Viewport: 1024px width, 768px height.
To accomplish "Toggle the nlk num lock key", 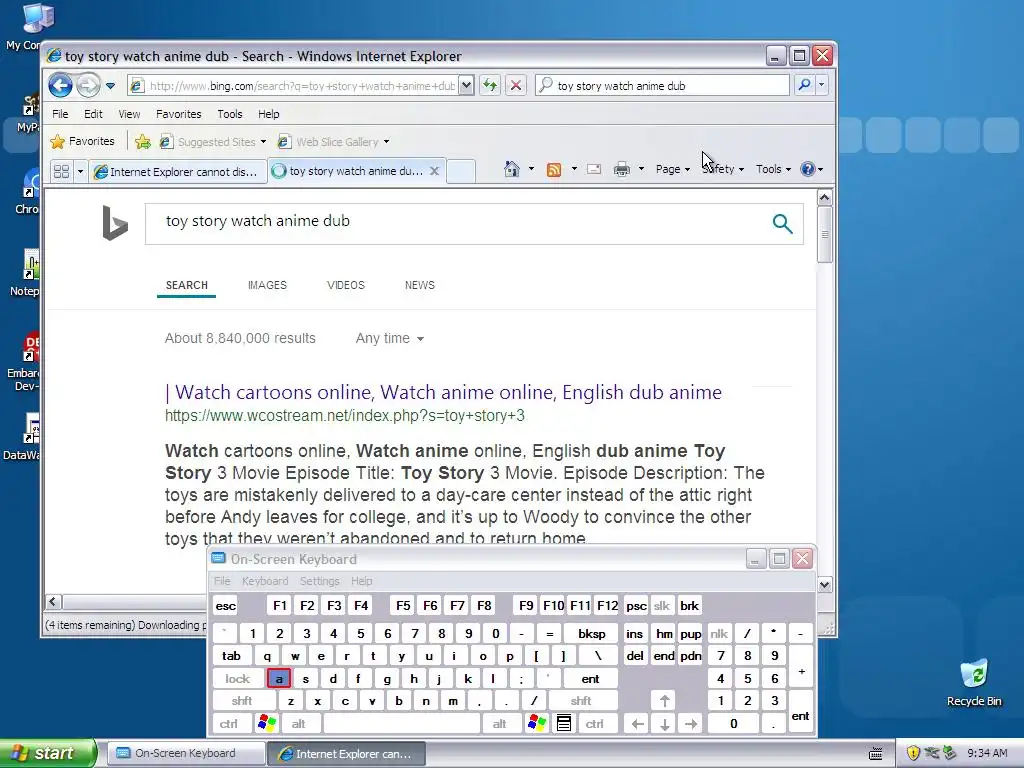I will coord(719,633).
